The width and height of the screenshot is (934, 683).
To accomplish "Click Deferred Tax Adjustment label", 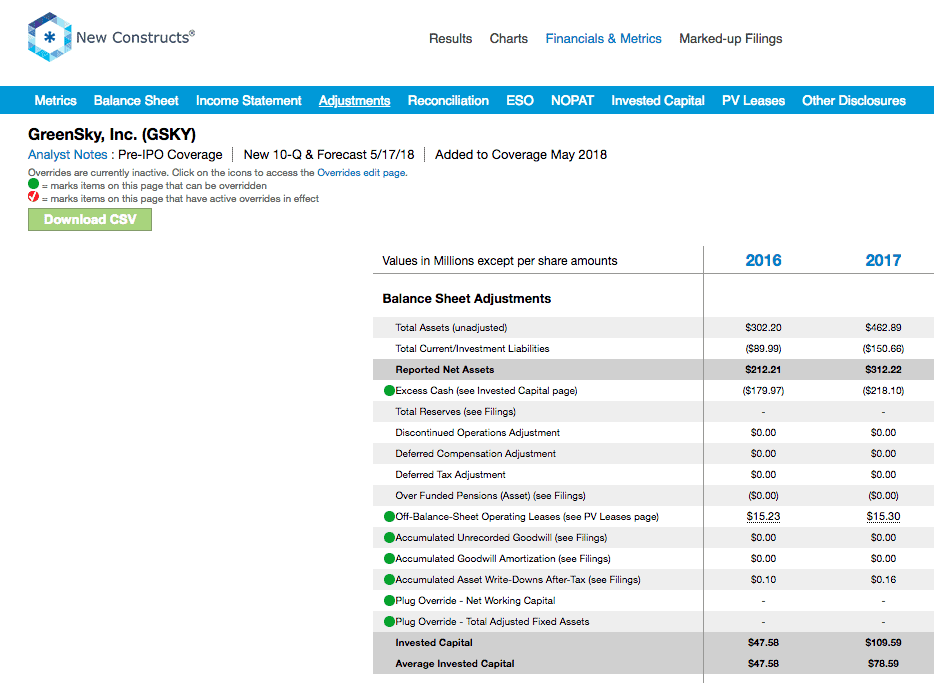I will click(450, 475).
